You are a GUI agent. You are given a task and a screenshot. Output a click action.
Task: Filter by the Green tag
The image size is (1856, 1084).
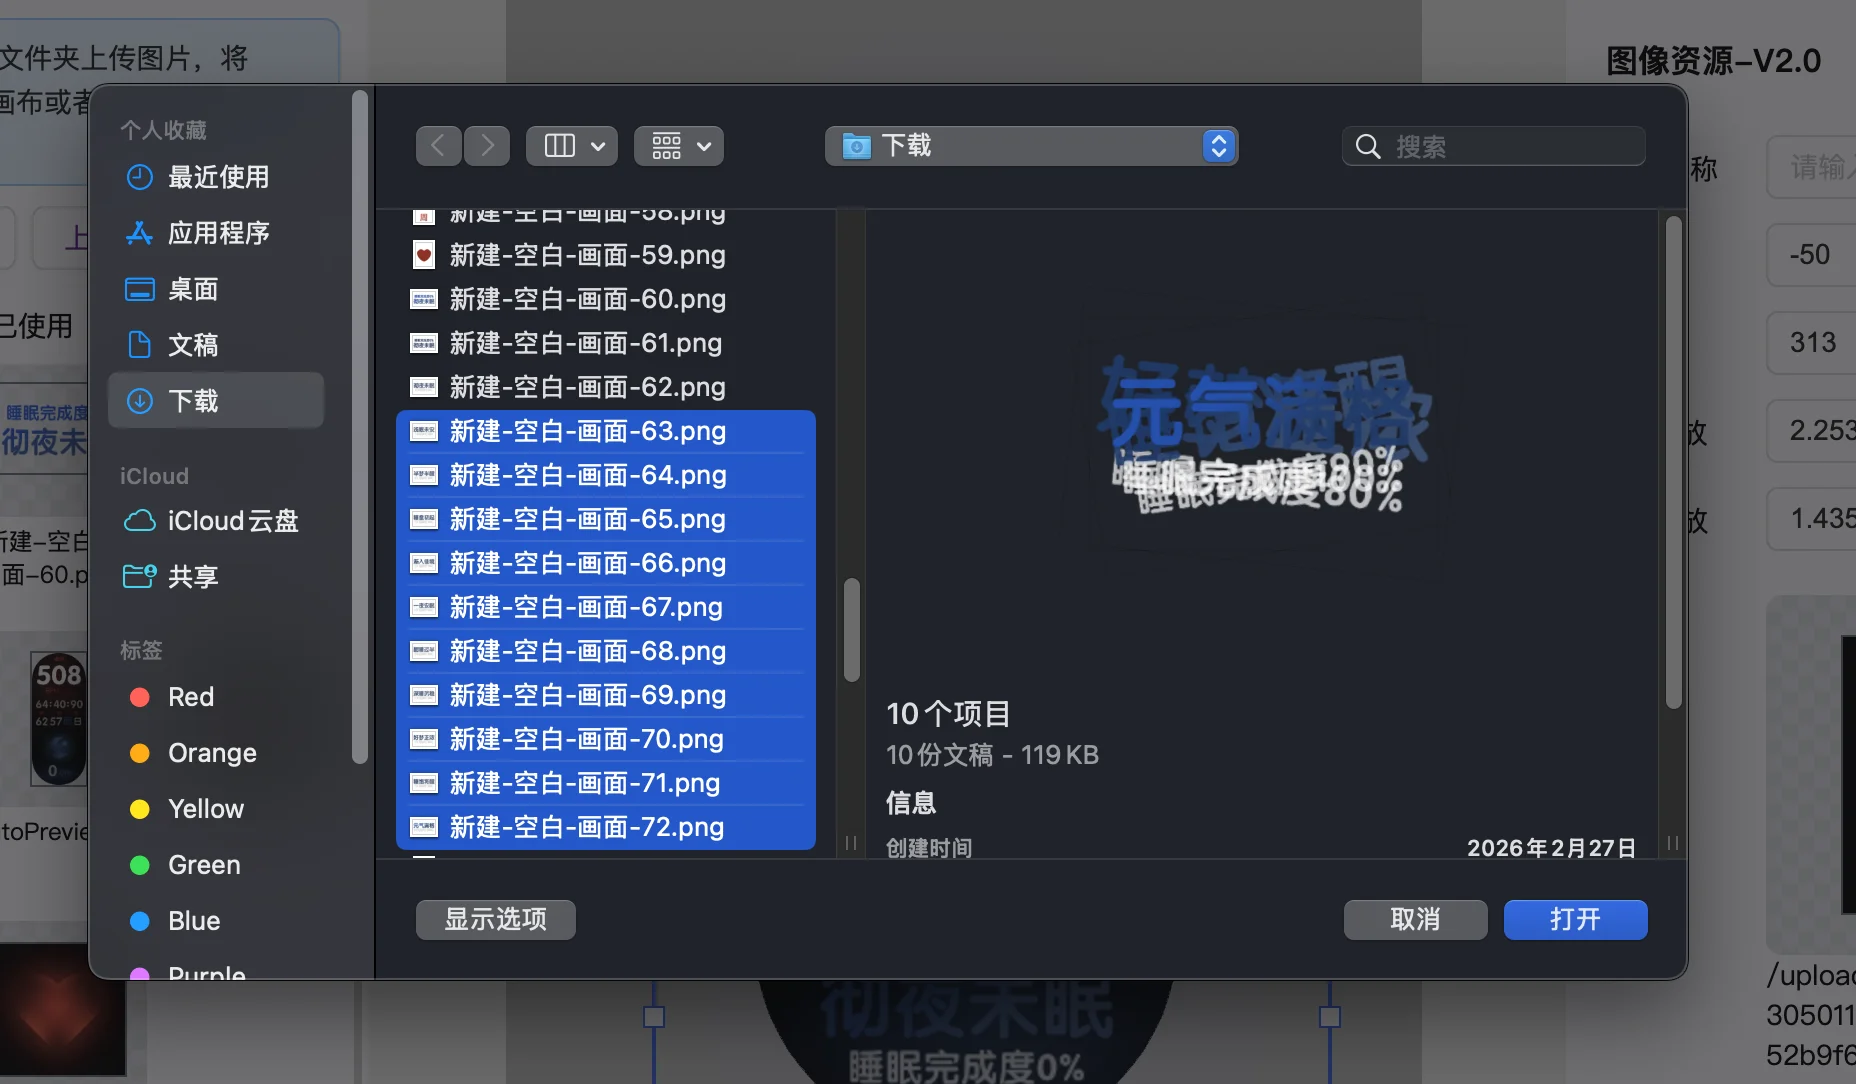pyautogui.click(x=203, y=865)
